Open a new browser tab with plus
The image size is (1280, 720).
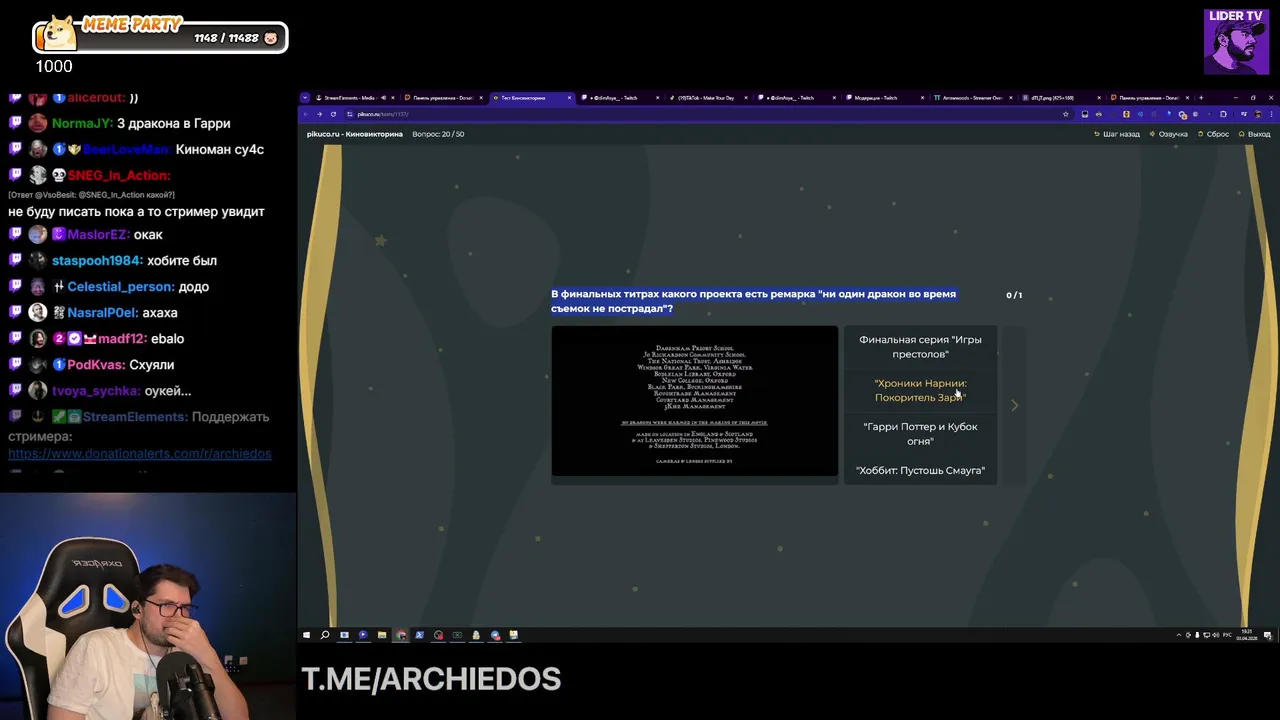click(1201, 98)
